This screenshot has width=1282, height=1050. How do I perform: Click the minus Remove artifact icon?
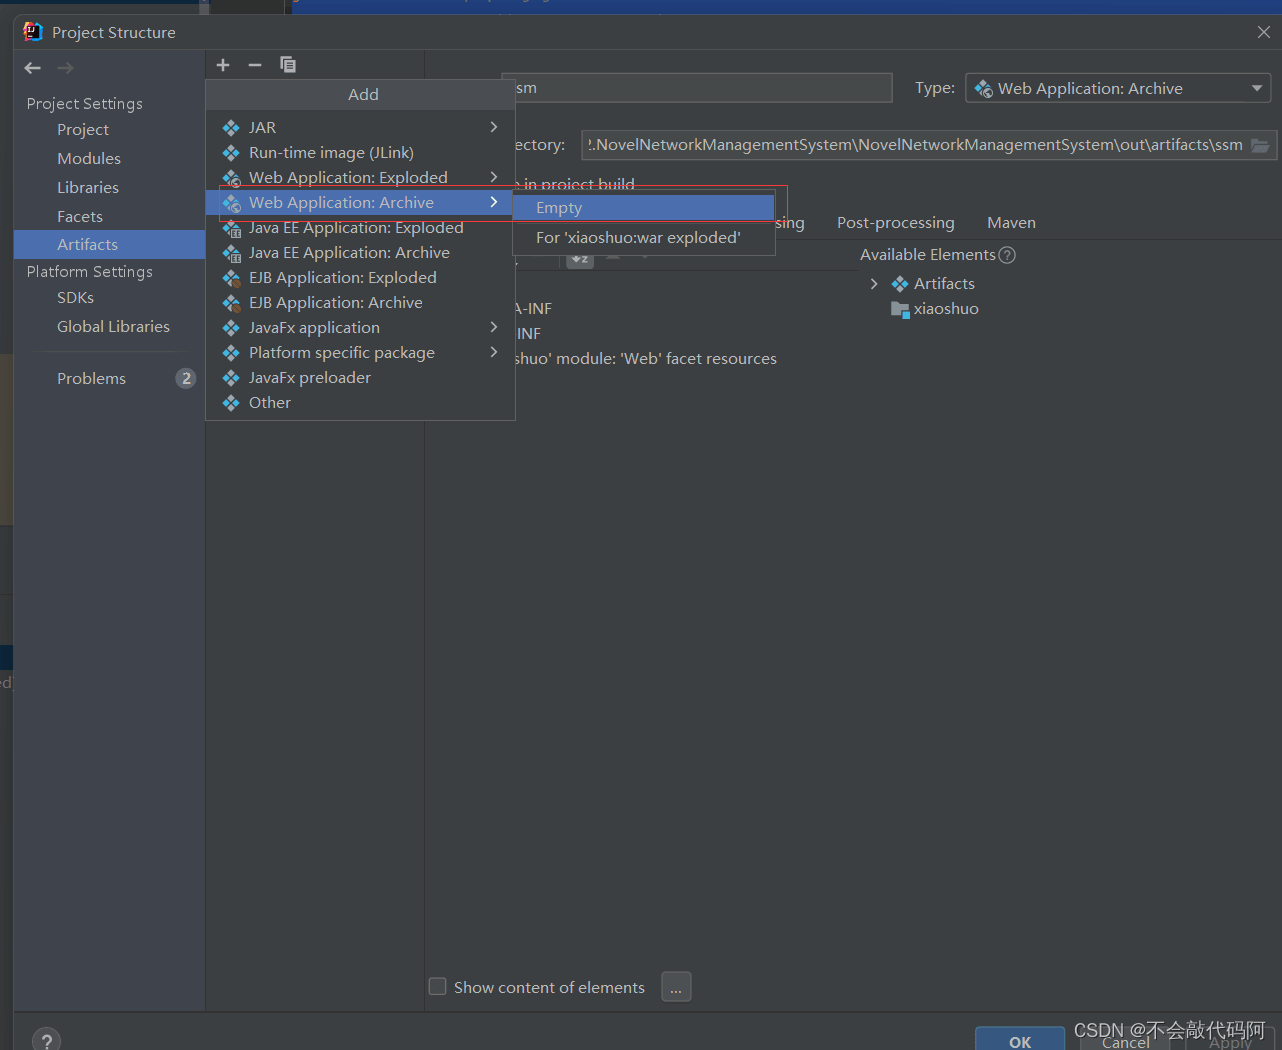click(255, 65)
